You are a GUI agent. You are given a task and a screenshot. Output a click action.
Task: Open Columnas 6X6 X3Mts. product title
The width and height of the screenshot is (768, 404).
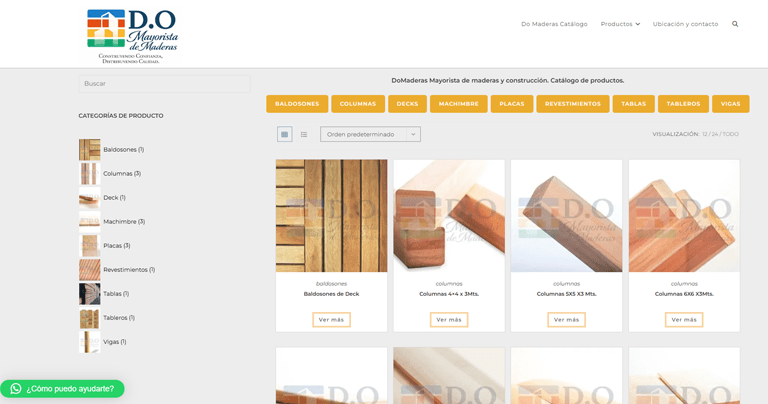pos(684,294)
